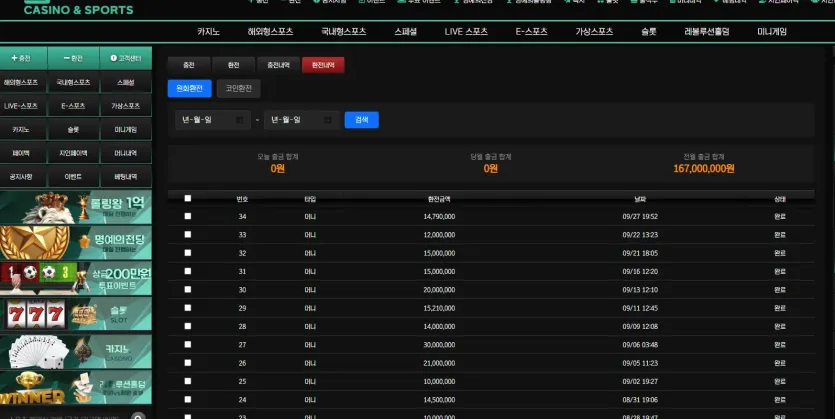This screenshot has width=835, height=419.
Task: Click sidebar 이벤트 button
Action: click(73, 176)
